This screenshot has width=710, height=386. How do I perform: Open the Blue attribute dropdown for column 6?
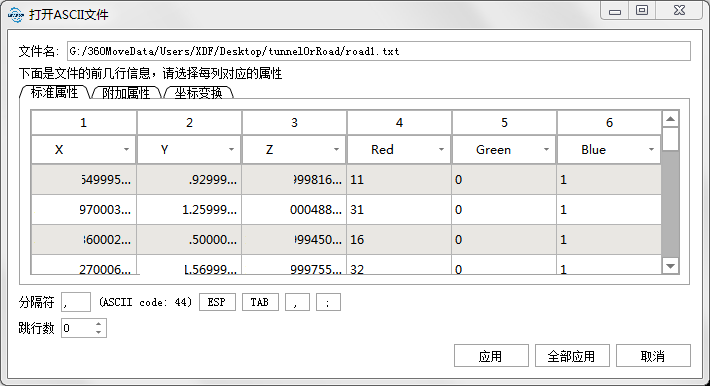point(609,150)
